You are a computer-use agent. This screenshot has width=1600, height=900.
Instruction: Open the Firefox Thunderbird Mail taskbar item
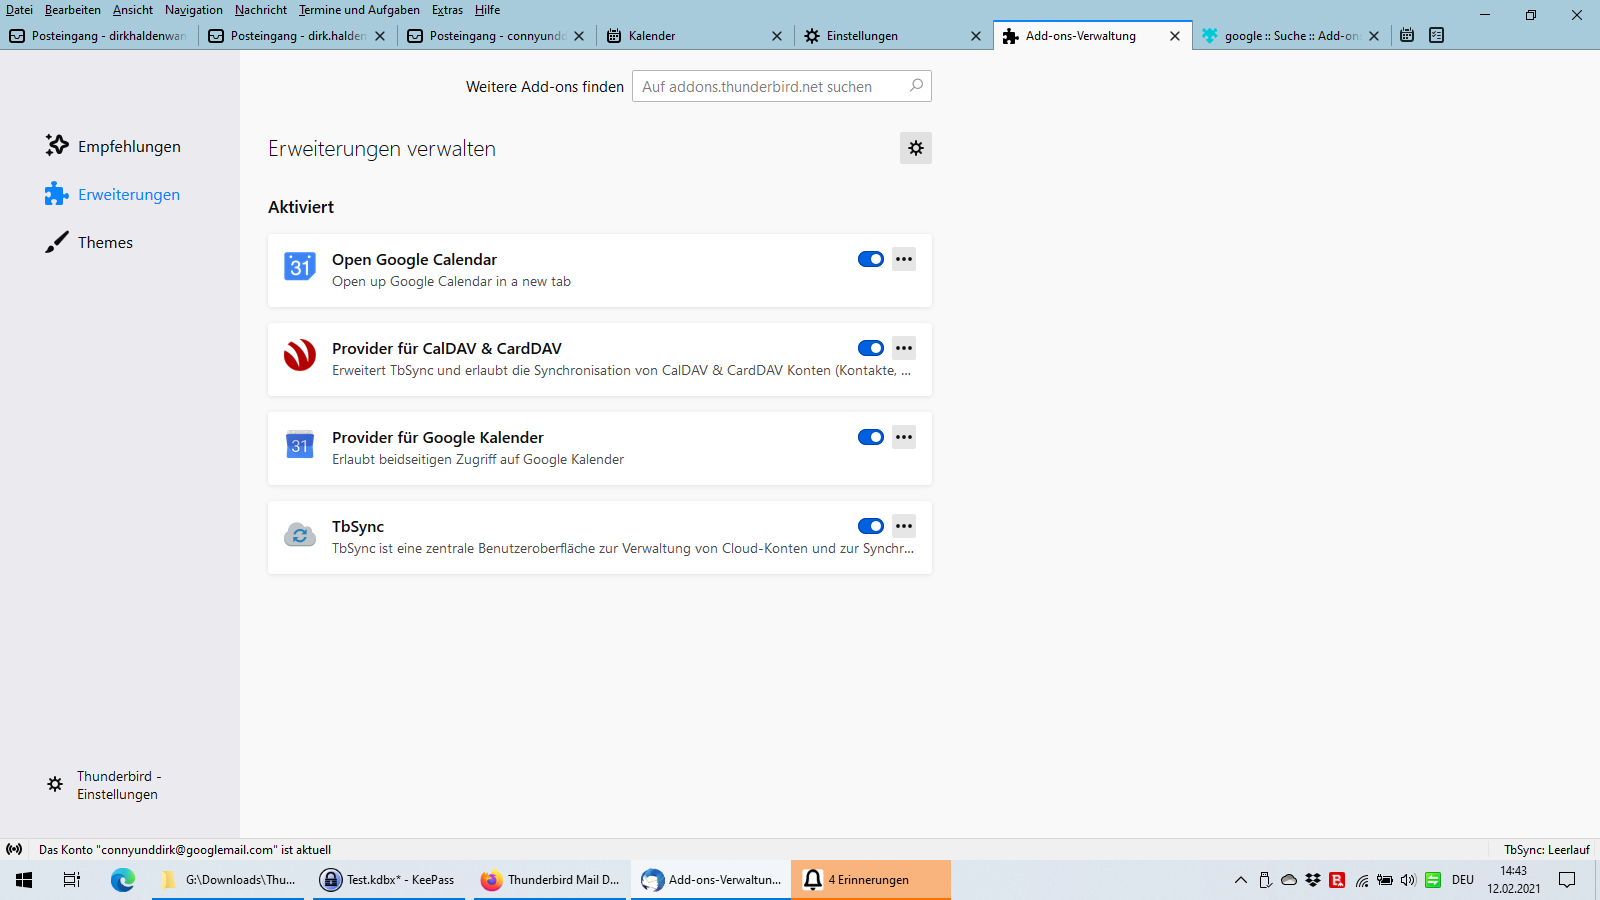550,880
